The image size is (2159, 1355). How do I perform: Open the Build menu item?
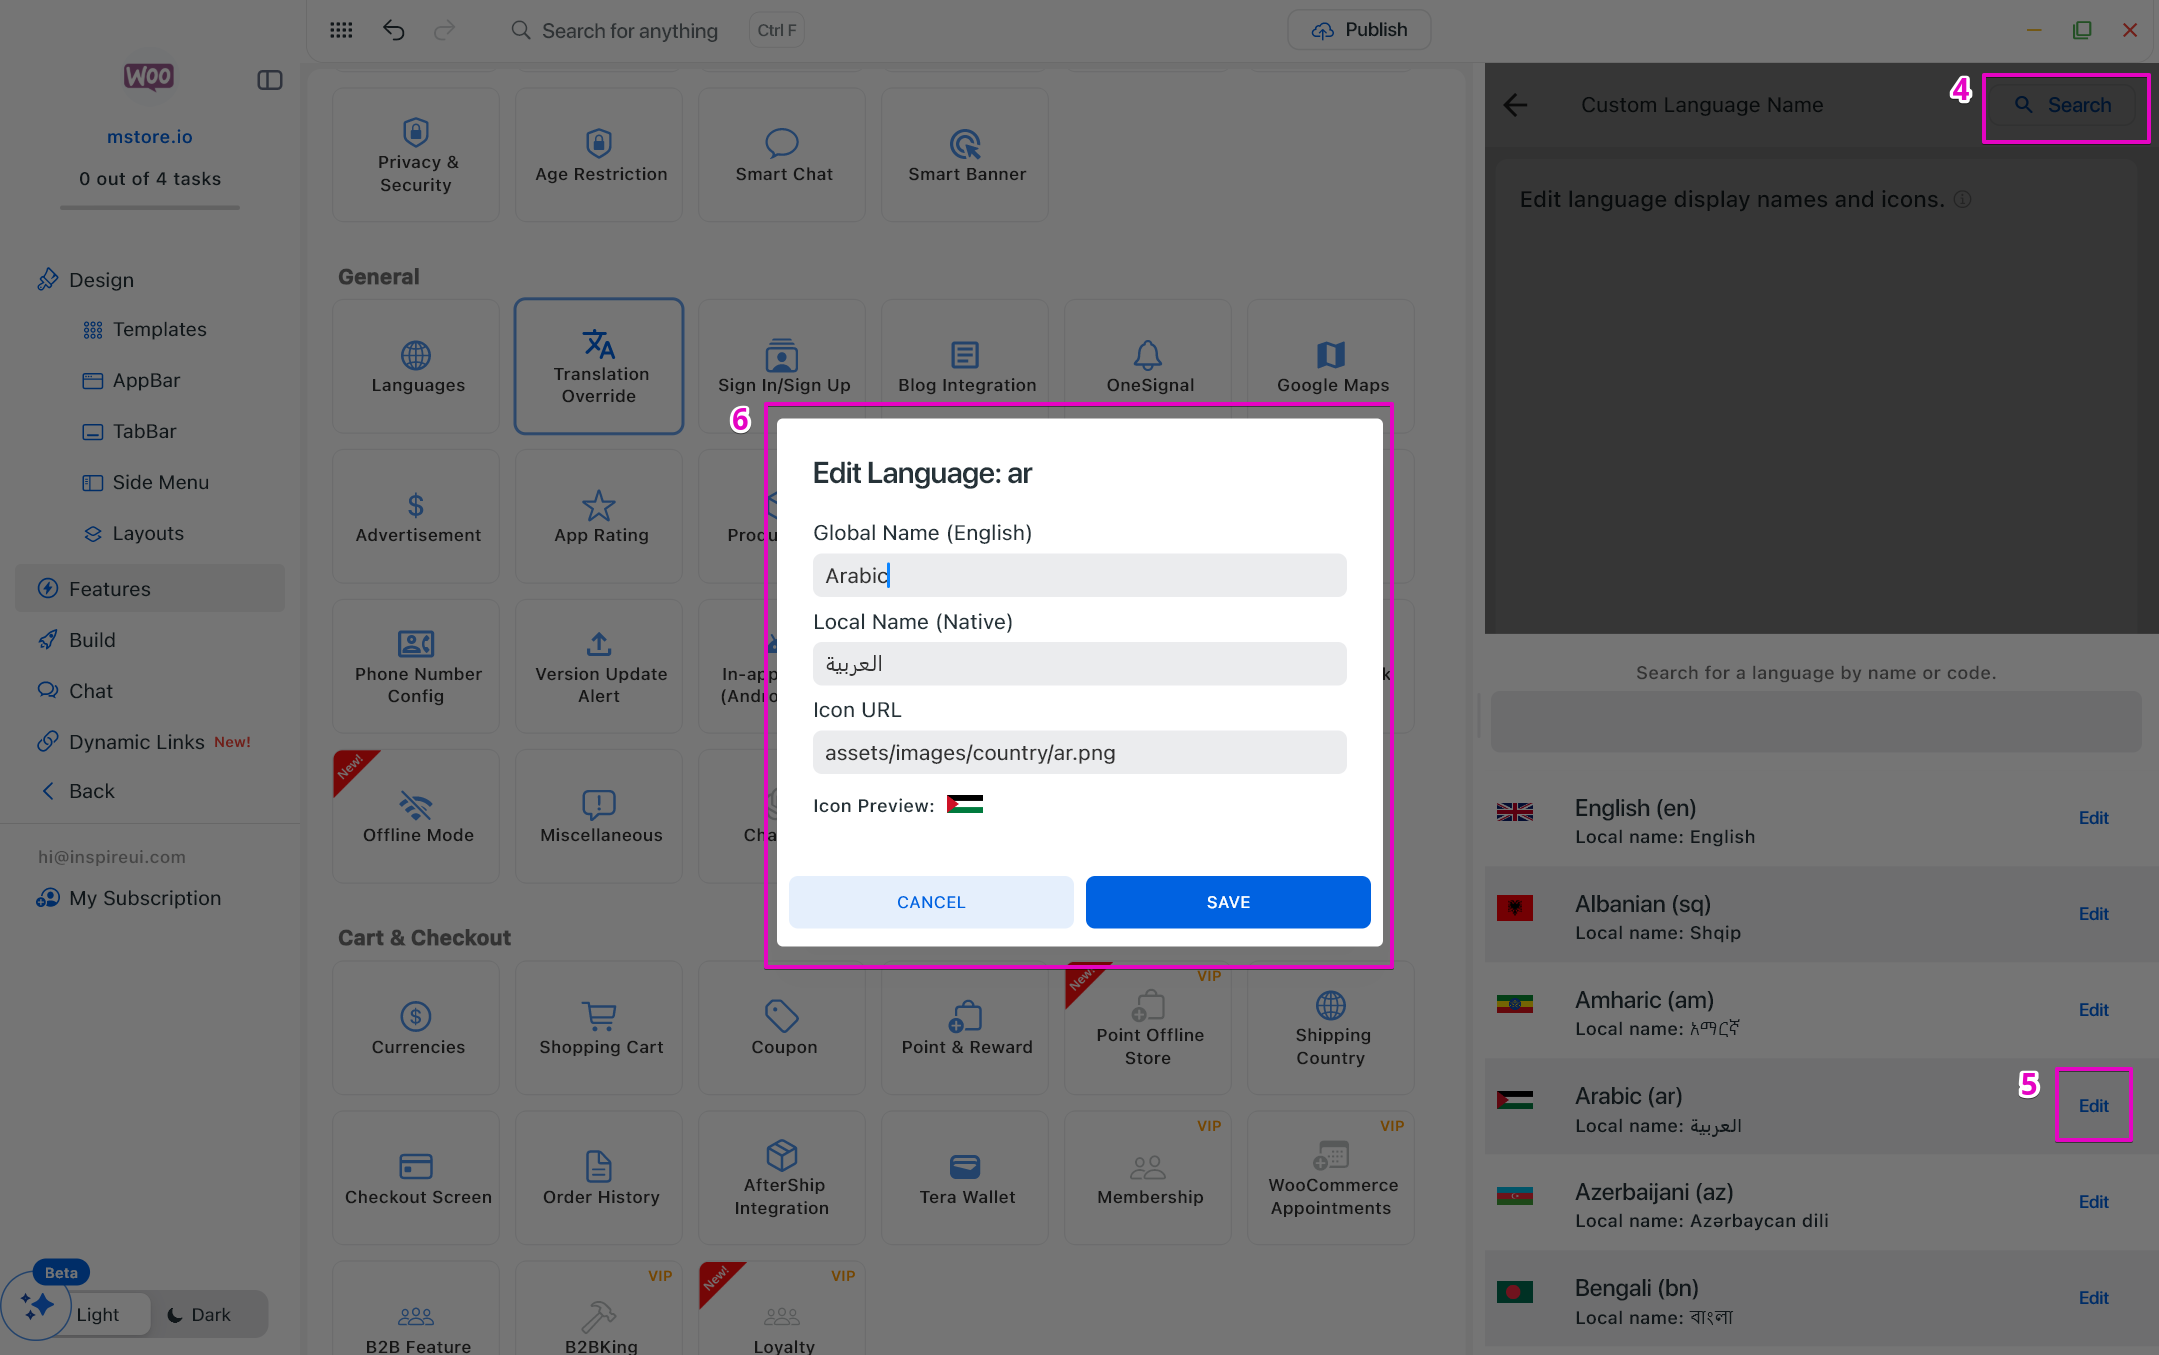[x=92, y=640]
